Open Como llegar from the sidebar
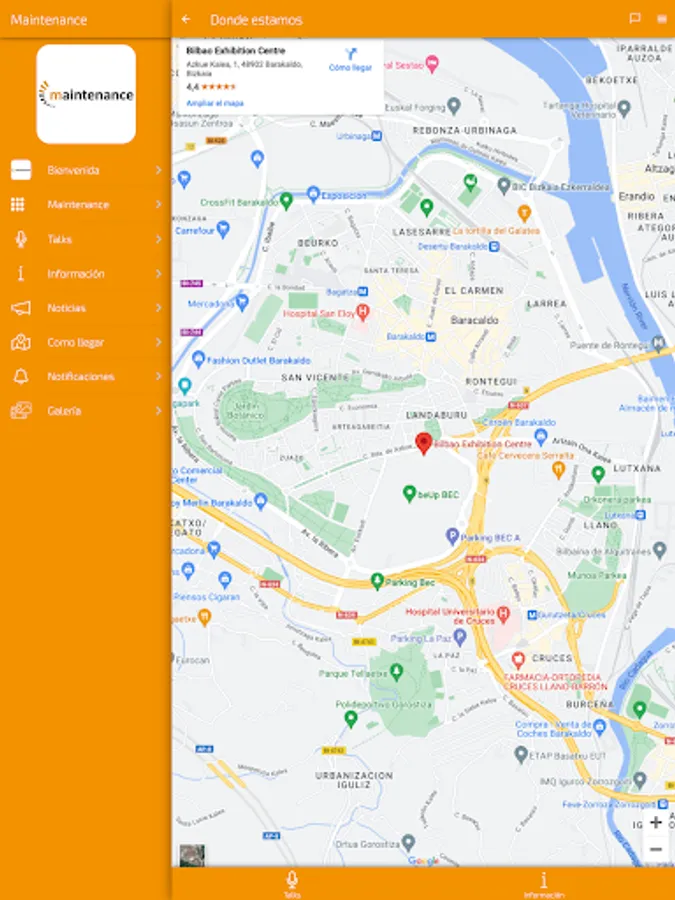Viewport: 675px width, 900px height. point(86,342)
